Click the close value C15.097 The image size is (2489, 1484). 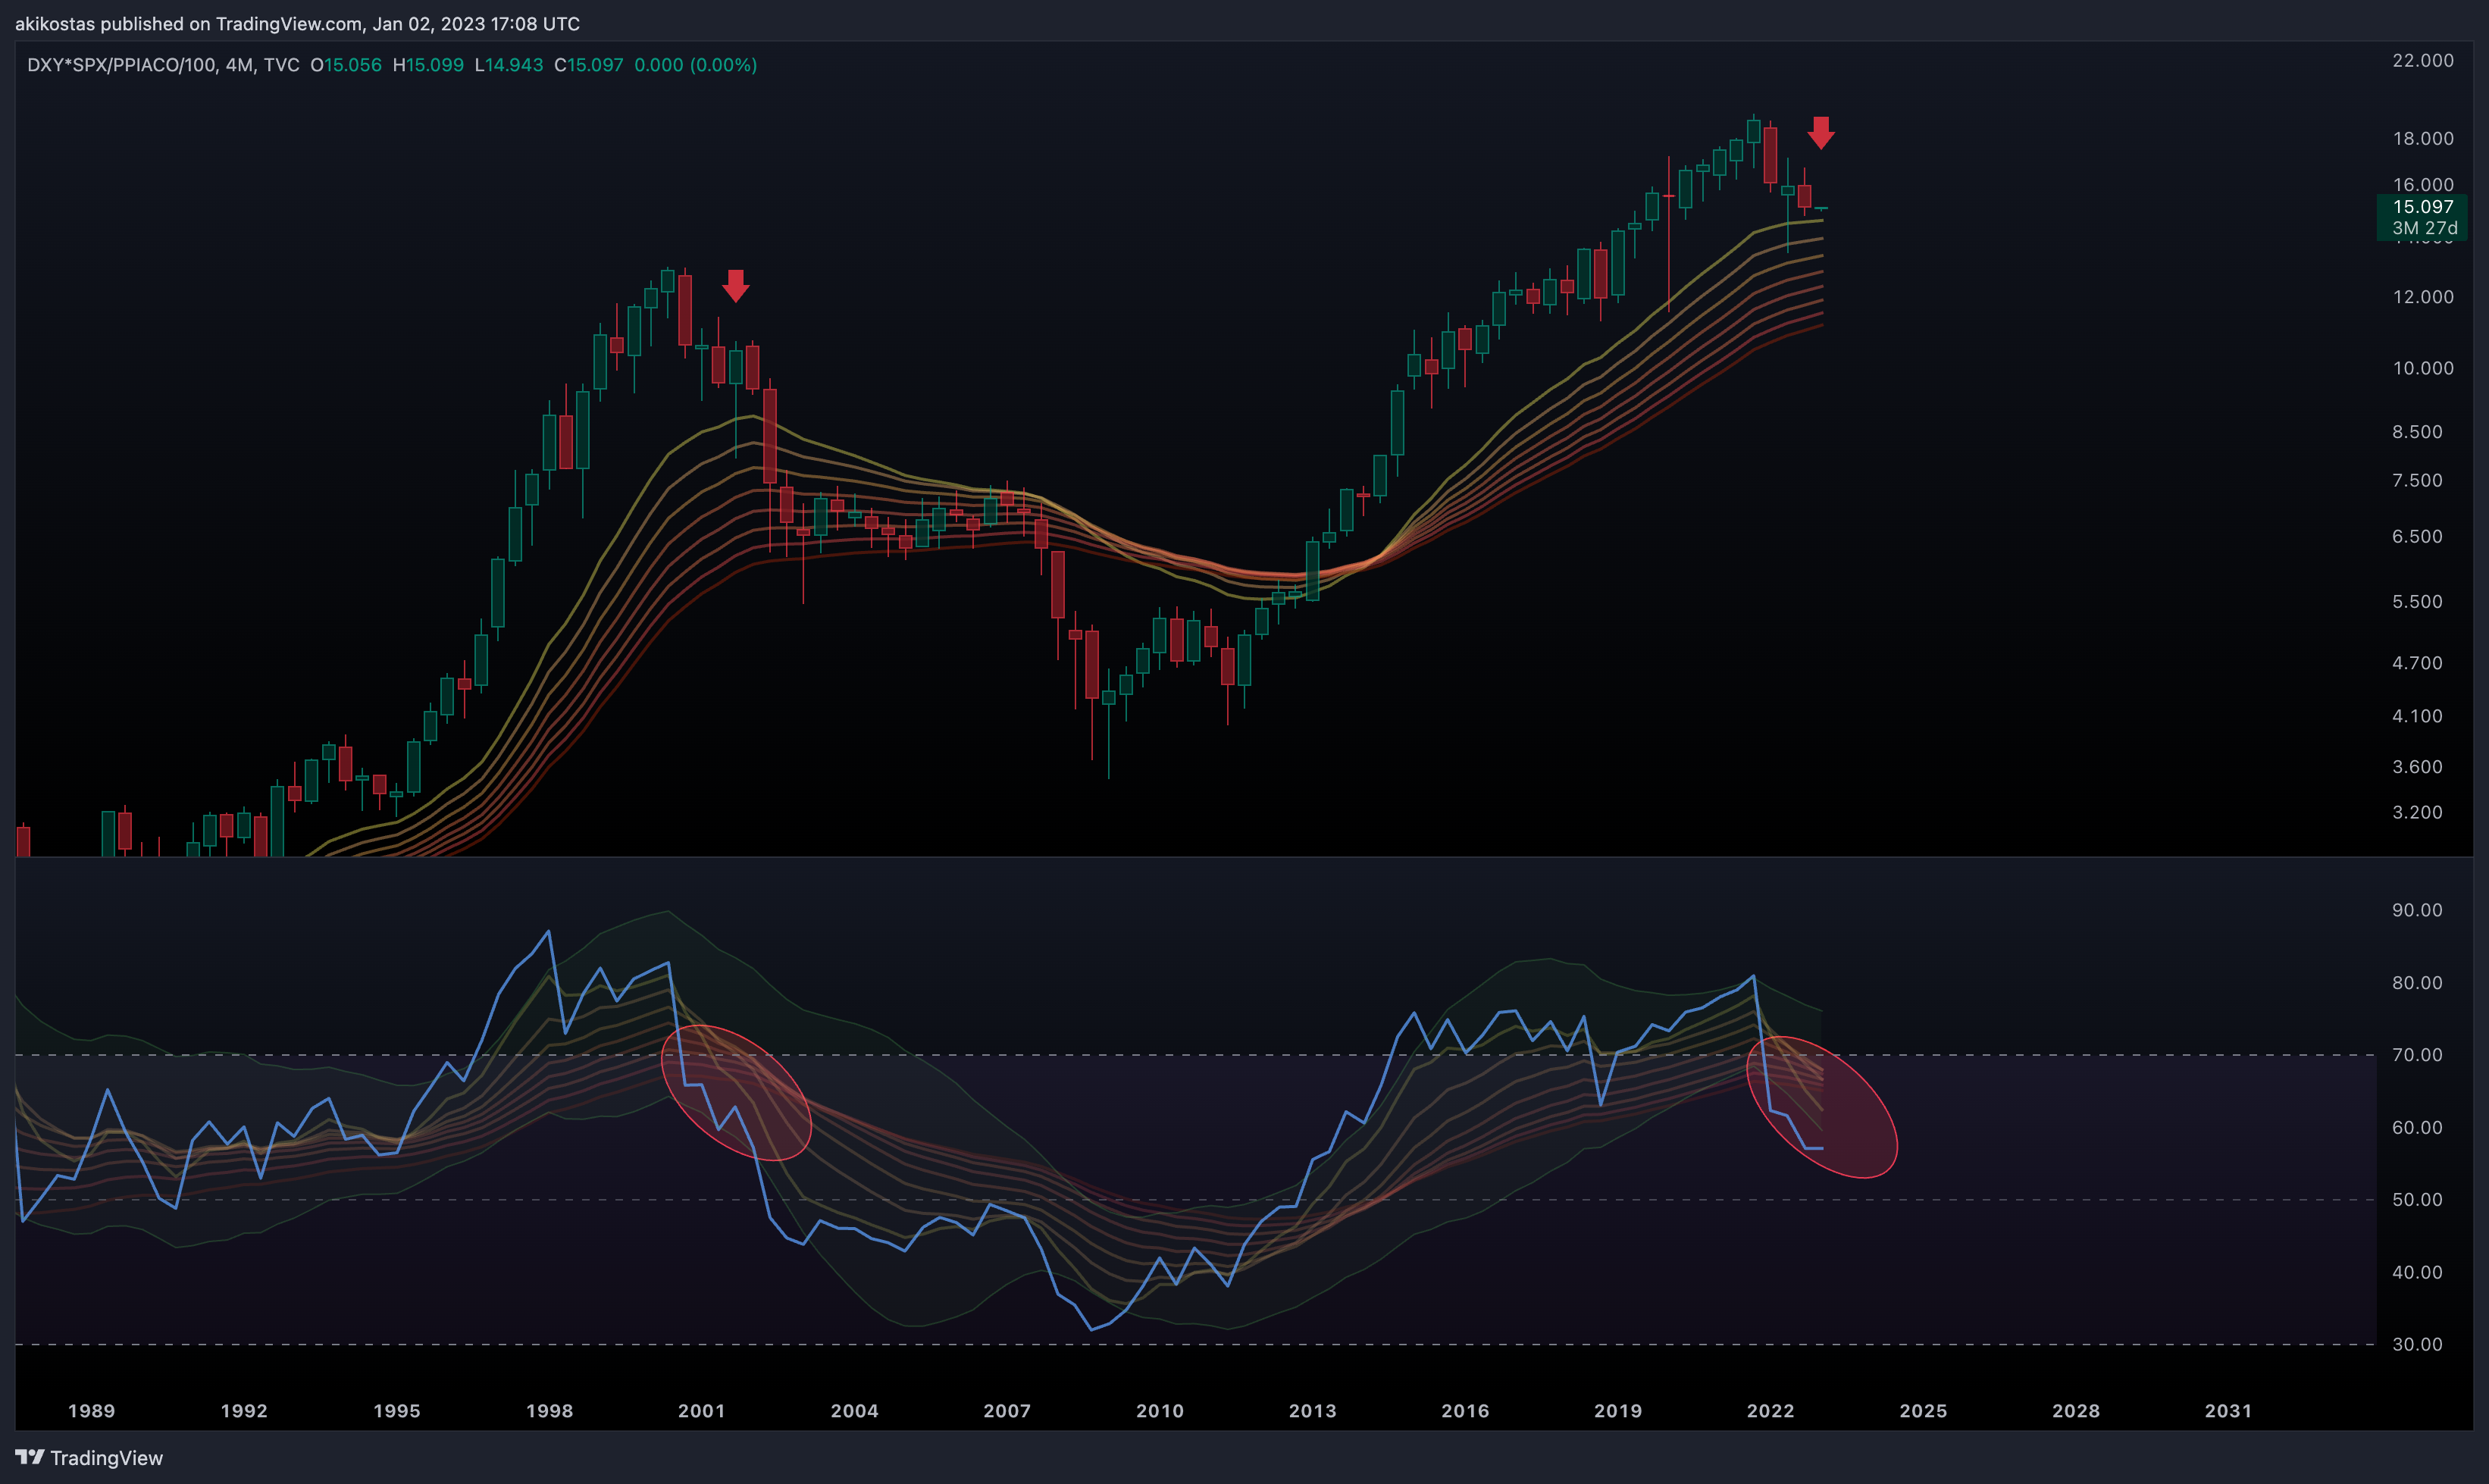pos(589,65)
